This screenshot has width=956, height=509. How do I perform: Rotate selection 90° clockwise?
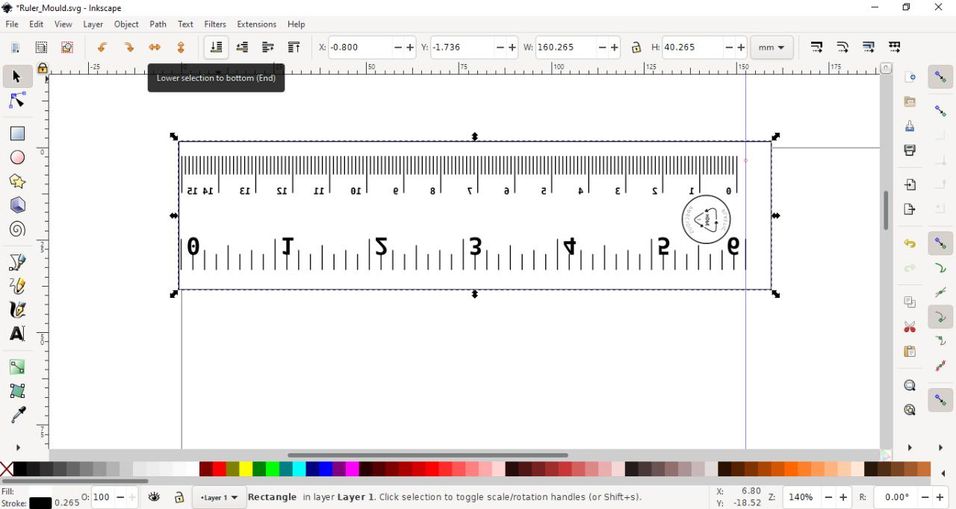[x=129, y=47]
